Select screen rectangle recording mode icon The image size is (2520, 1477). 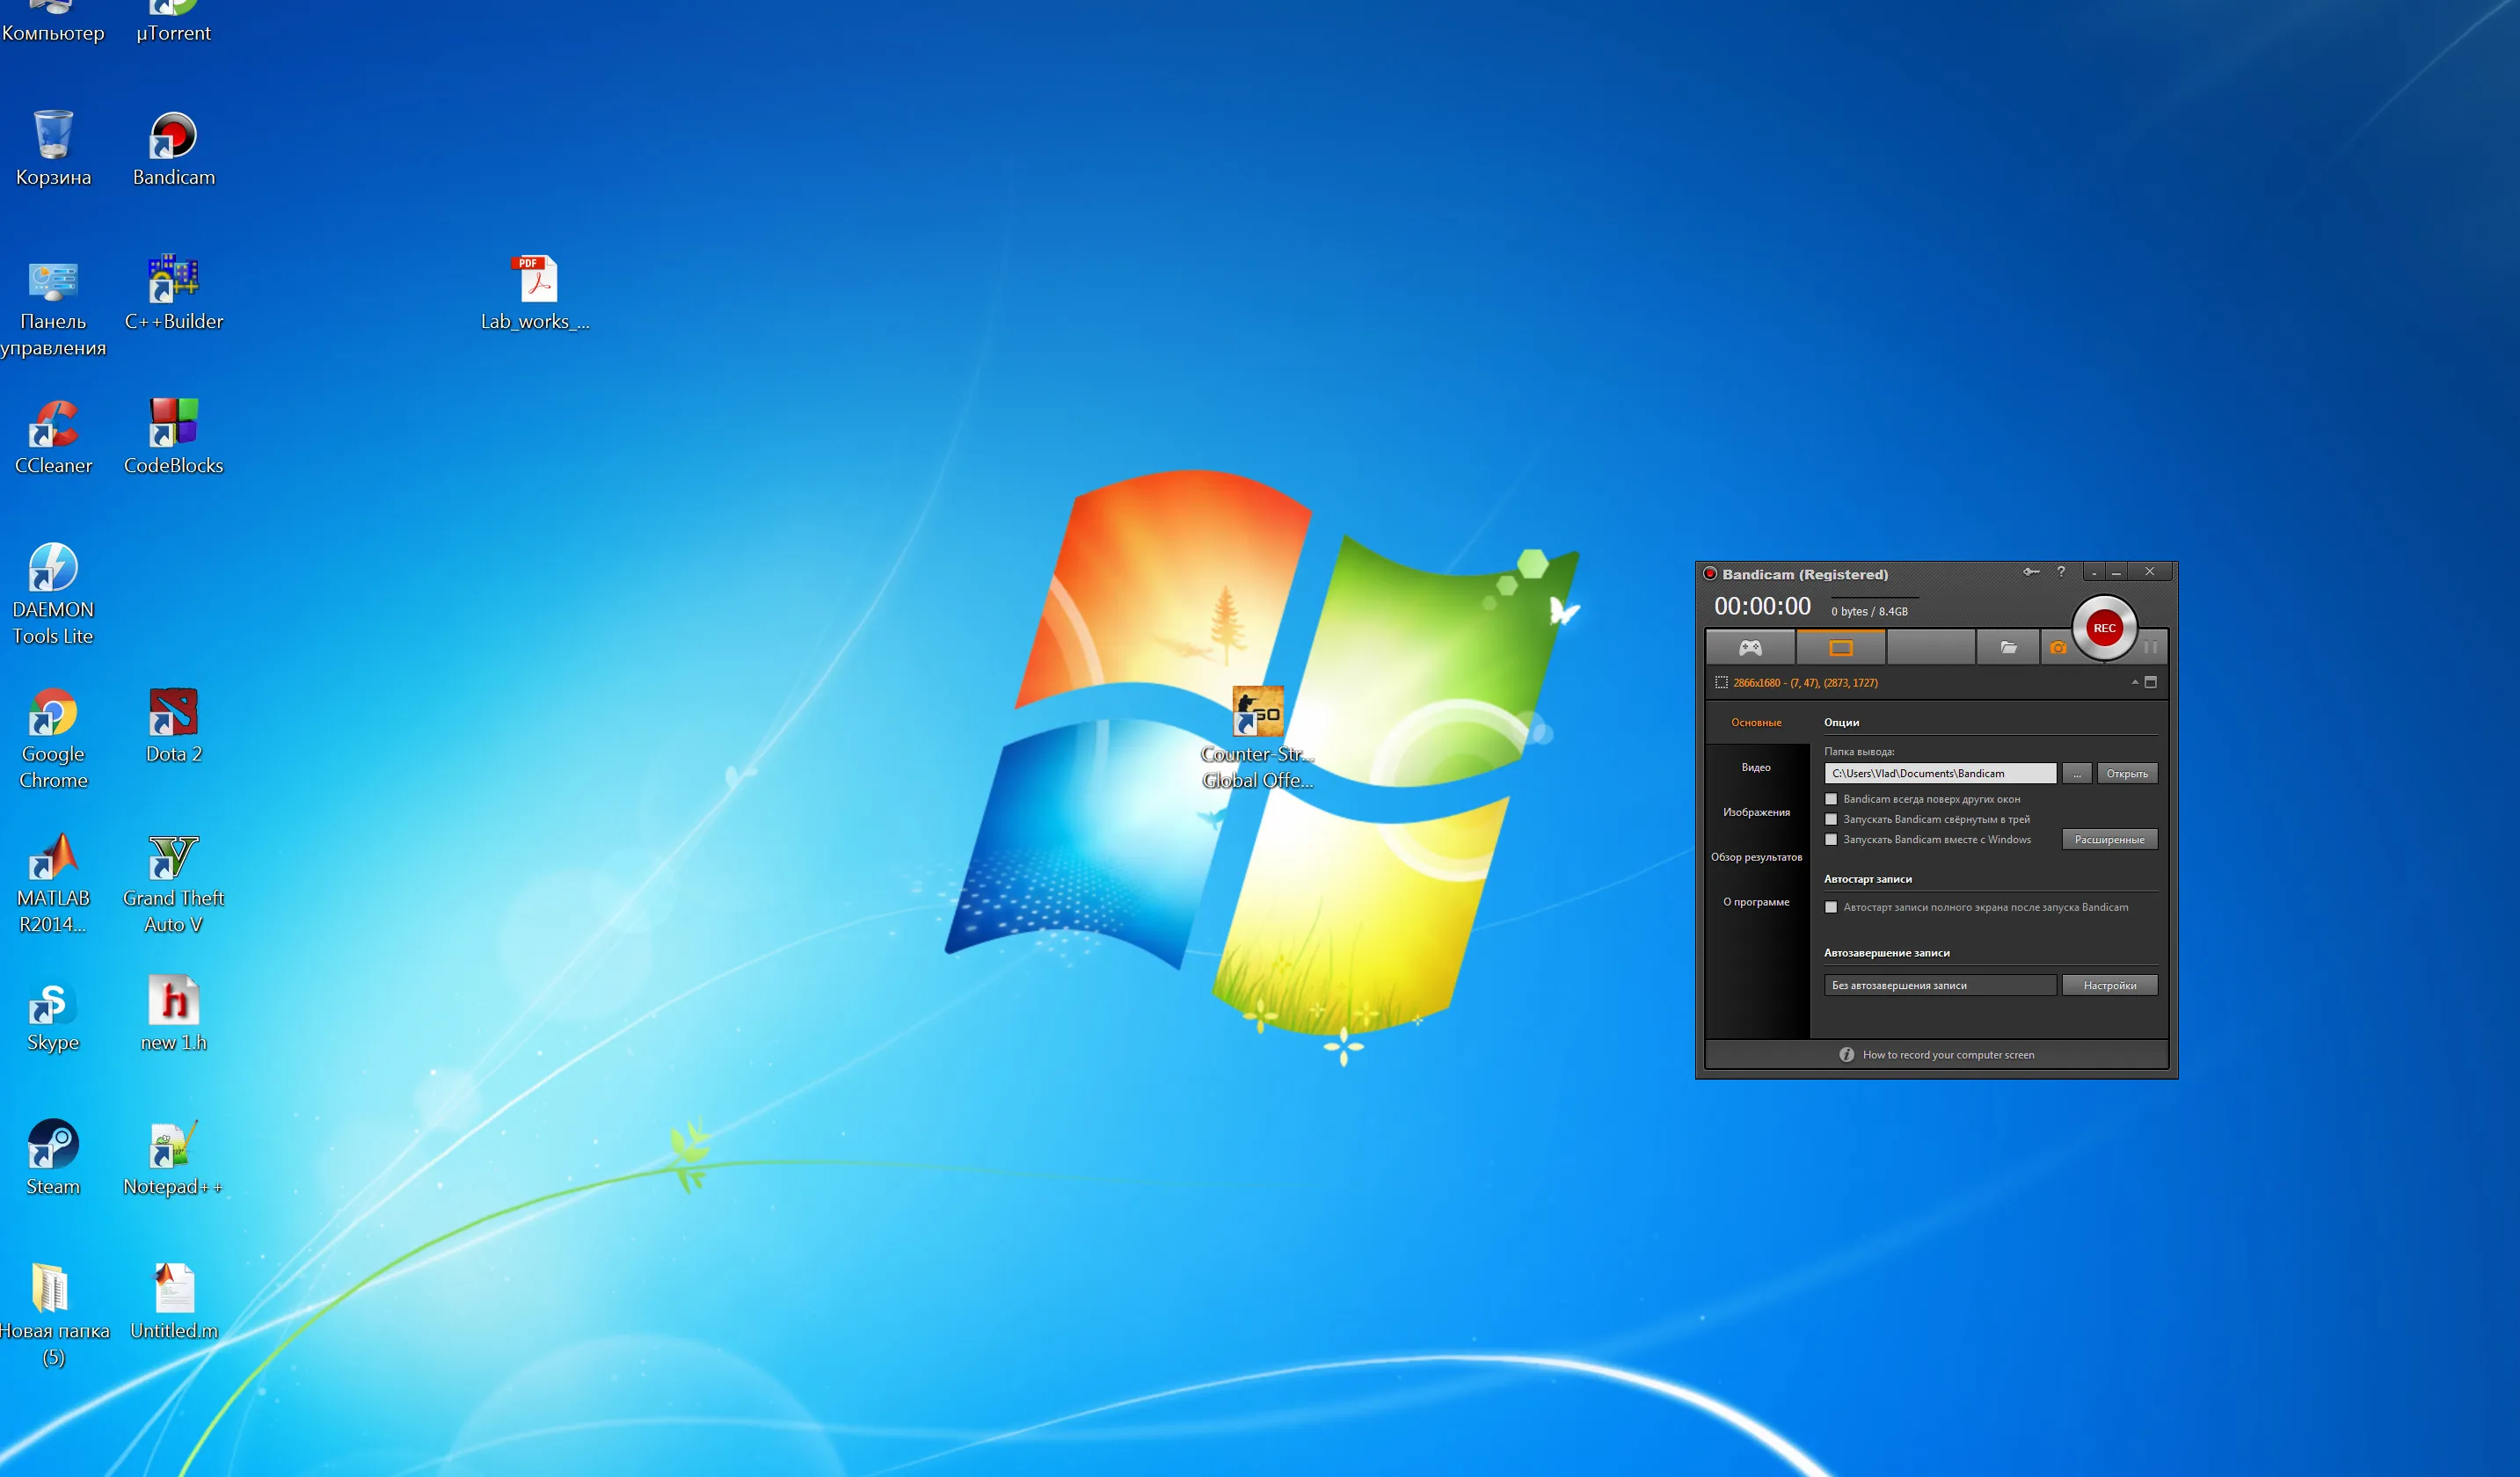click(1841, 648)
